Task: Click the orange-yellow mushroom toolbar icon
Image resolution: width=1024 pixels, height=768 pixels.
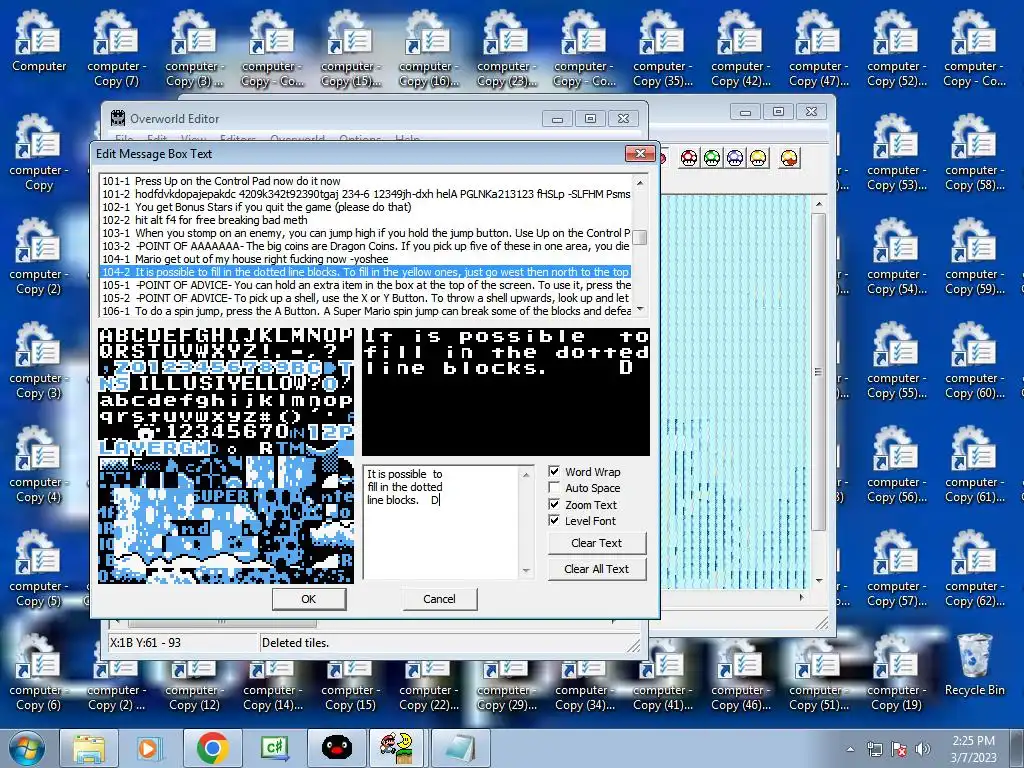Action: coord(789,158)
